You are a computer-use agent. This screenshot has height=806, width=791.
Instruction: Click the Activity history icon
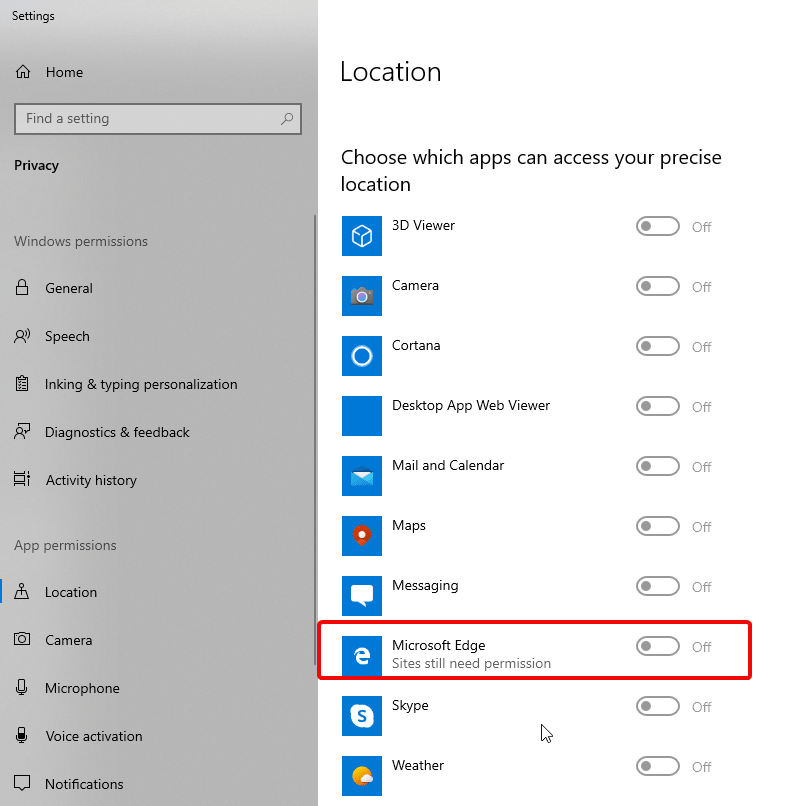pyautogui.click(x=22, y=479)
